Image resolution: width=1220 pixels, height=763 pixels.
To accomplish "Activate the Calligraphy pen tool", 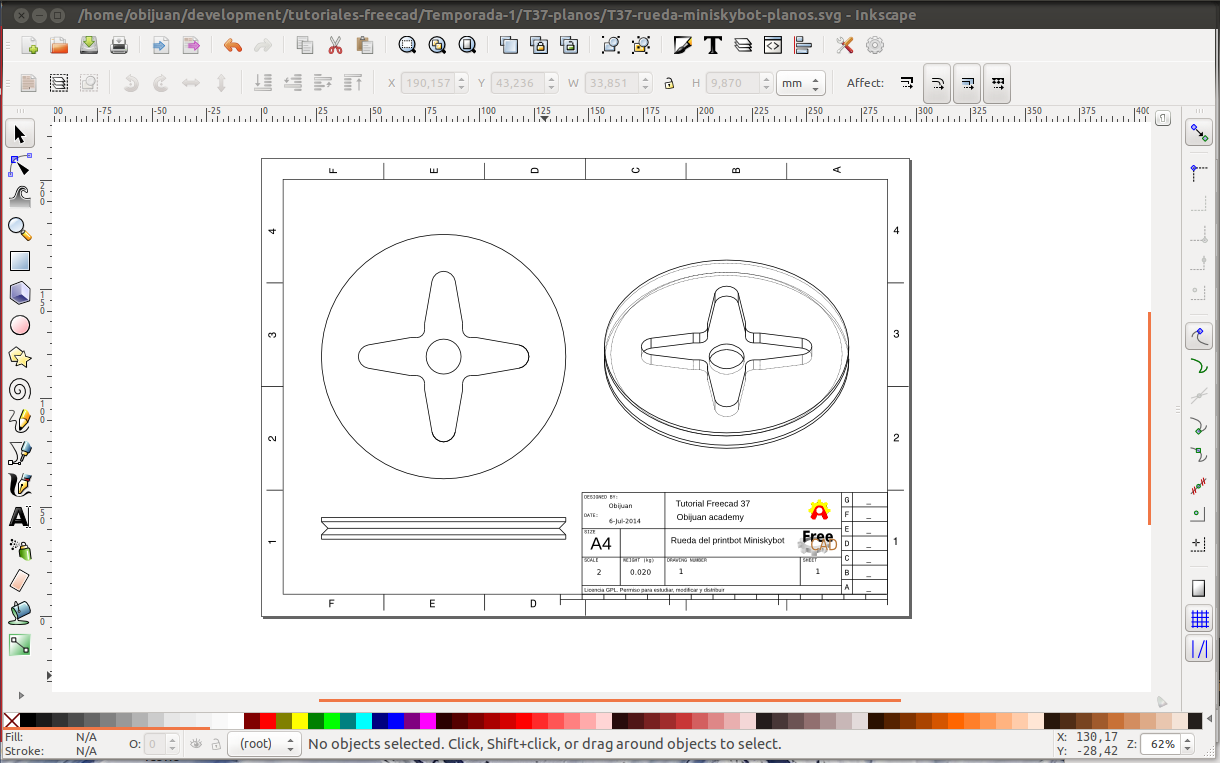I will (x=19, y=485).
